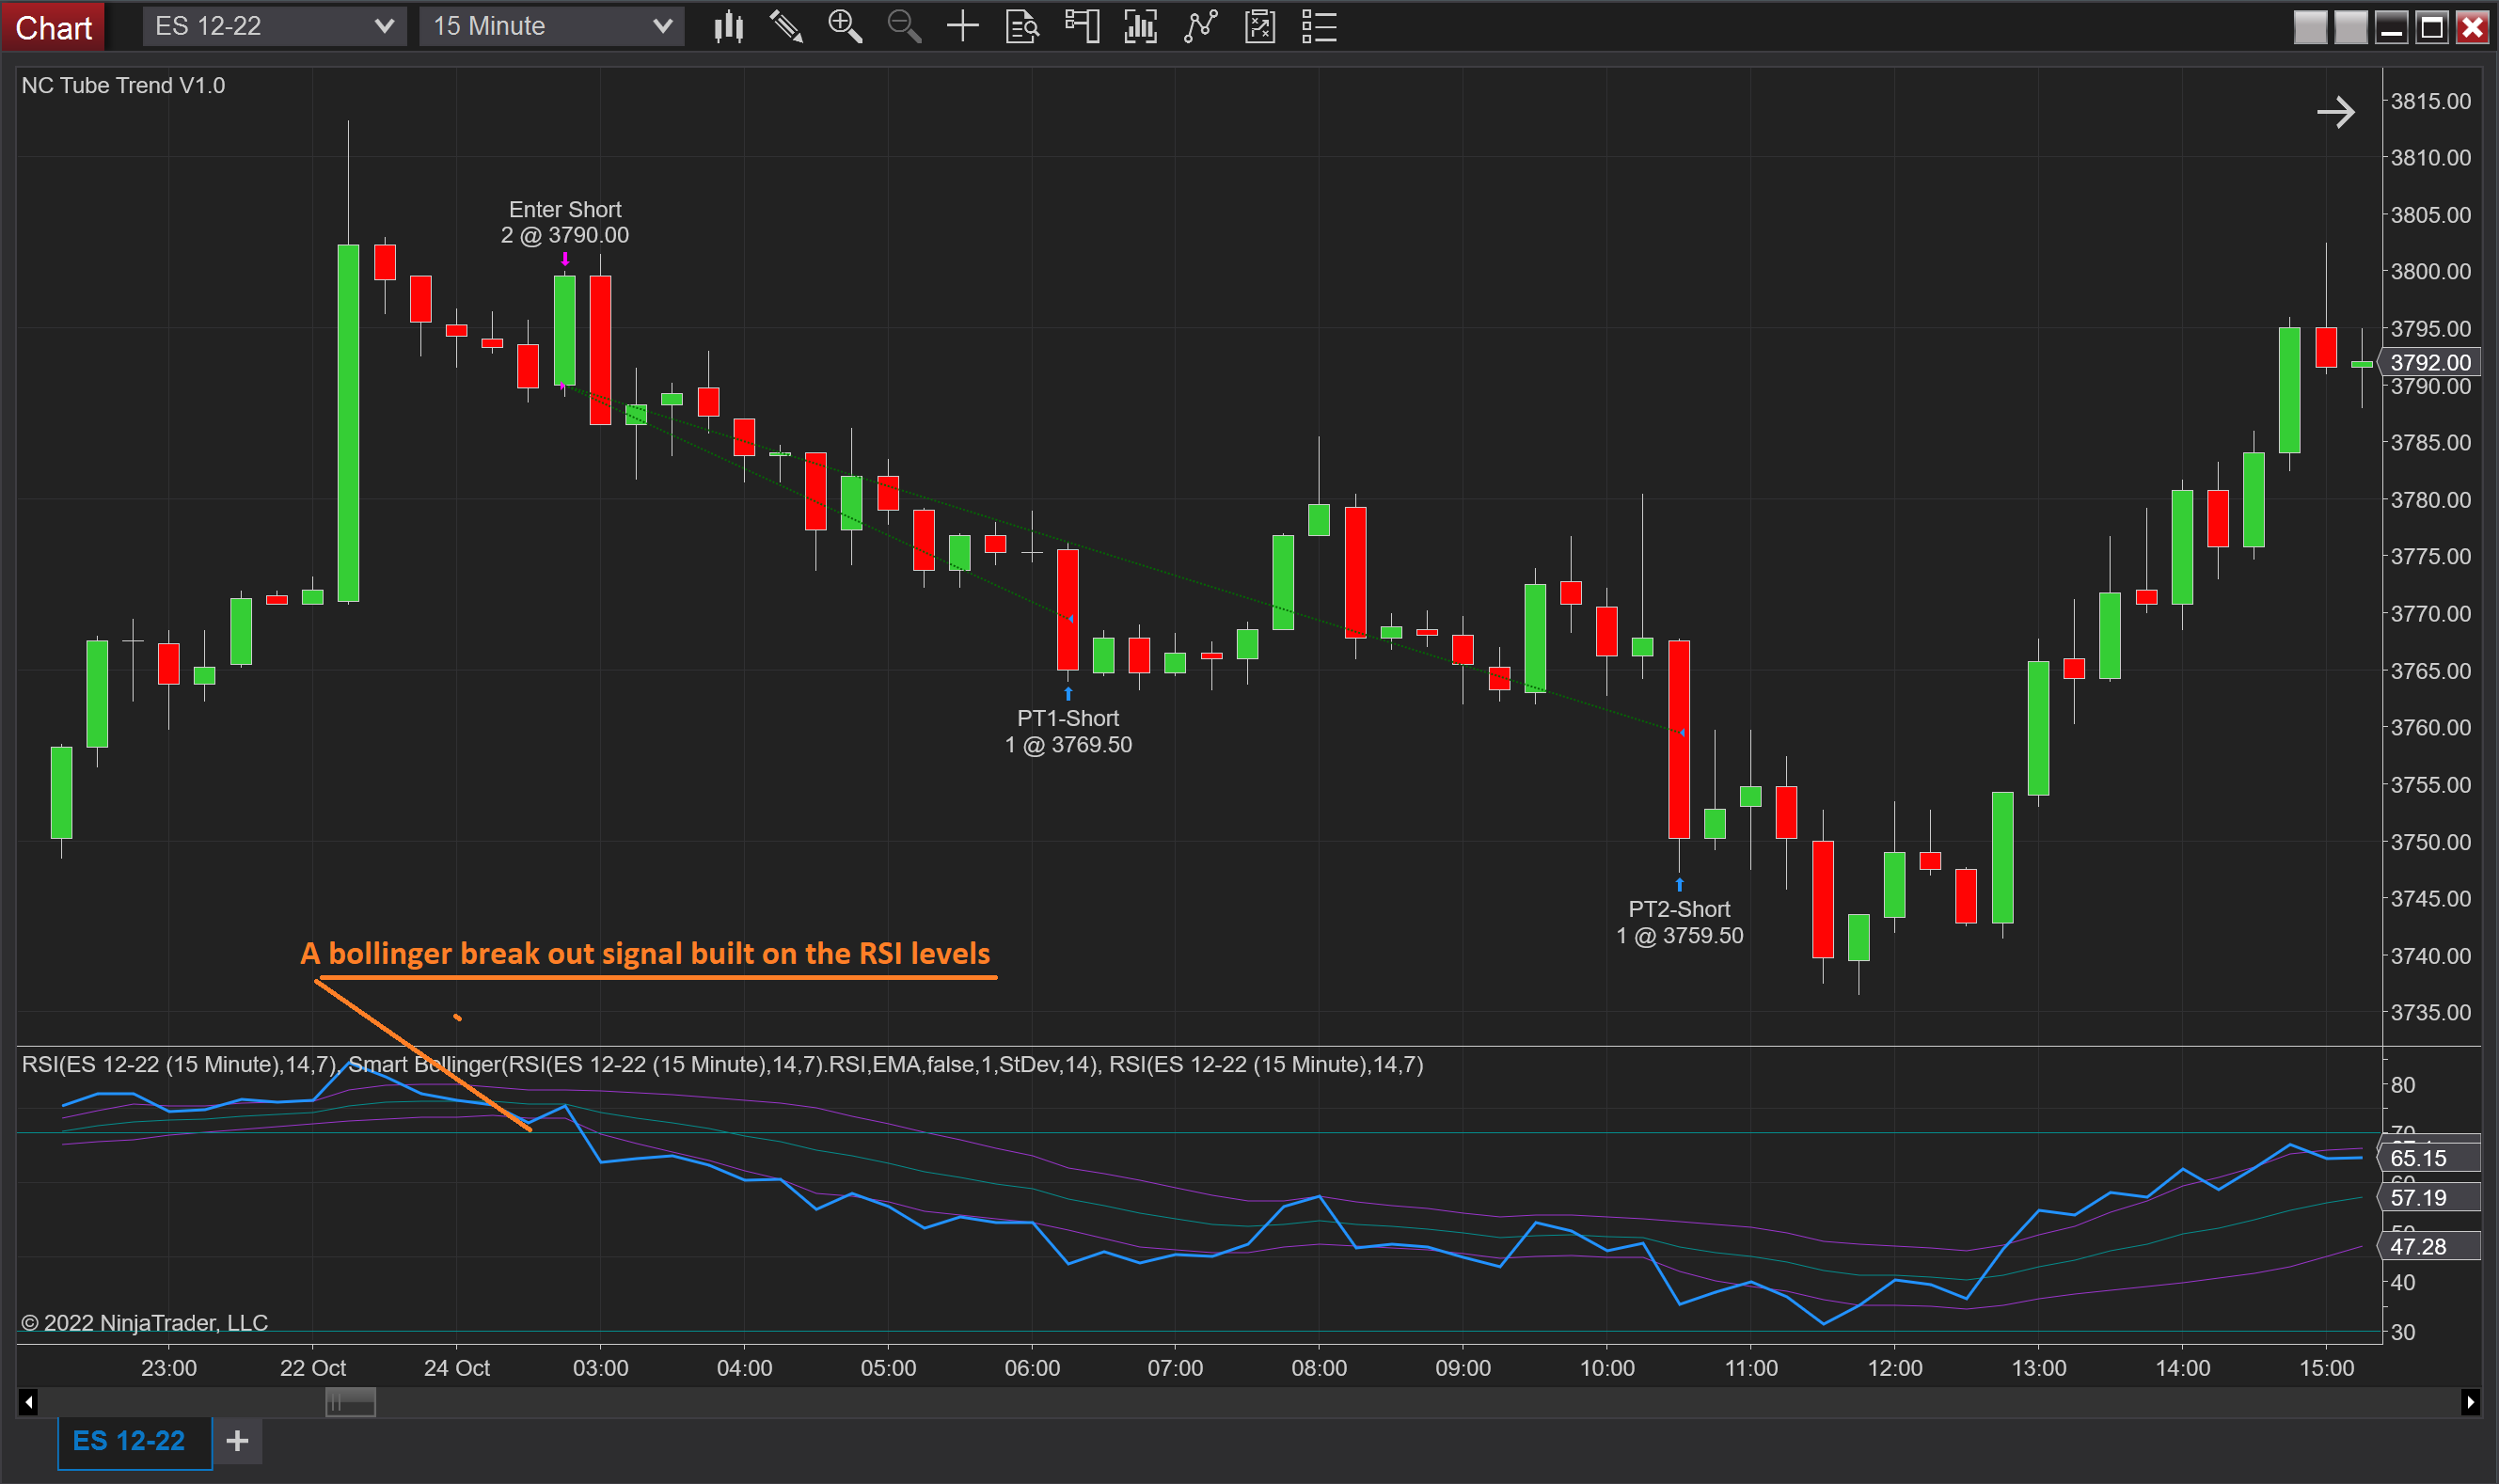Open the data series bars icon
The width and height of the screenshot is (2499, 1484).
(x=1140, y=27)
